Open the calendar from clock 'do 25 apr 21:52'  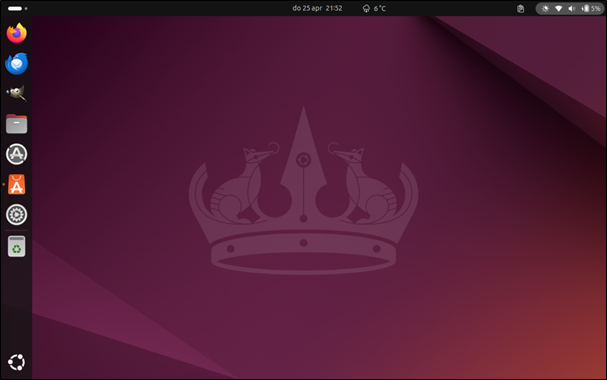317,8
